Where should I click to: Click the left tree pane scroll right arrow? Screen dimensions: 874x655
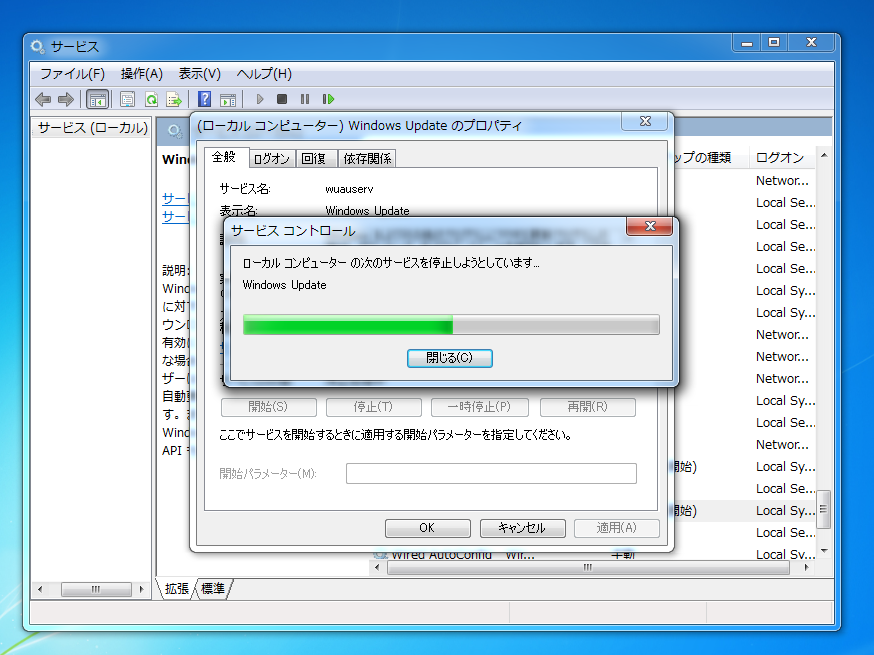pyautogui.click(x=142, y=589)
